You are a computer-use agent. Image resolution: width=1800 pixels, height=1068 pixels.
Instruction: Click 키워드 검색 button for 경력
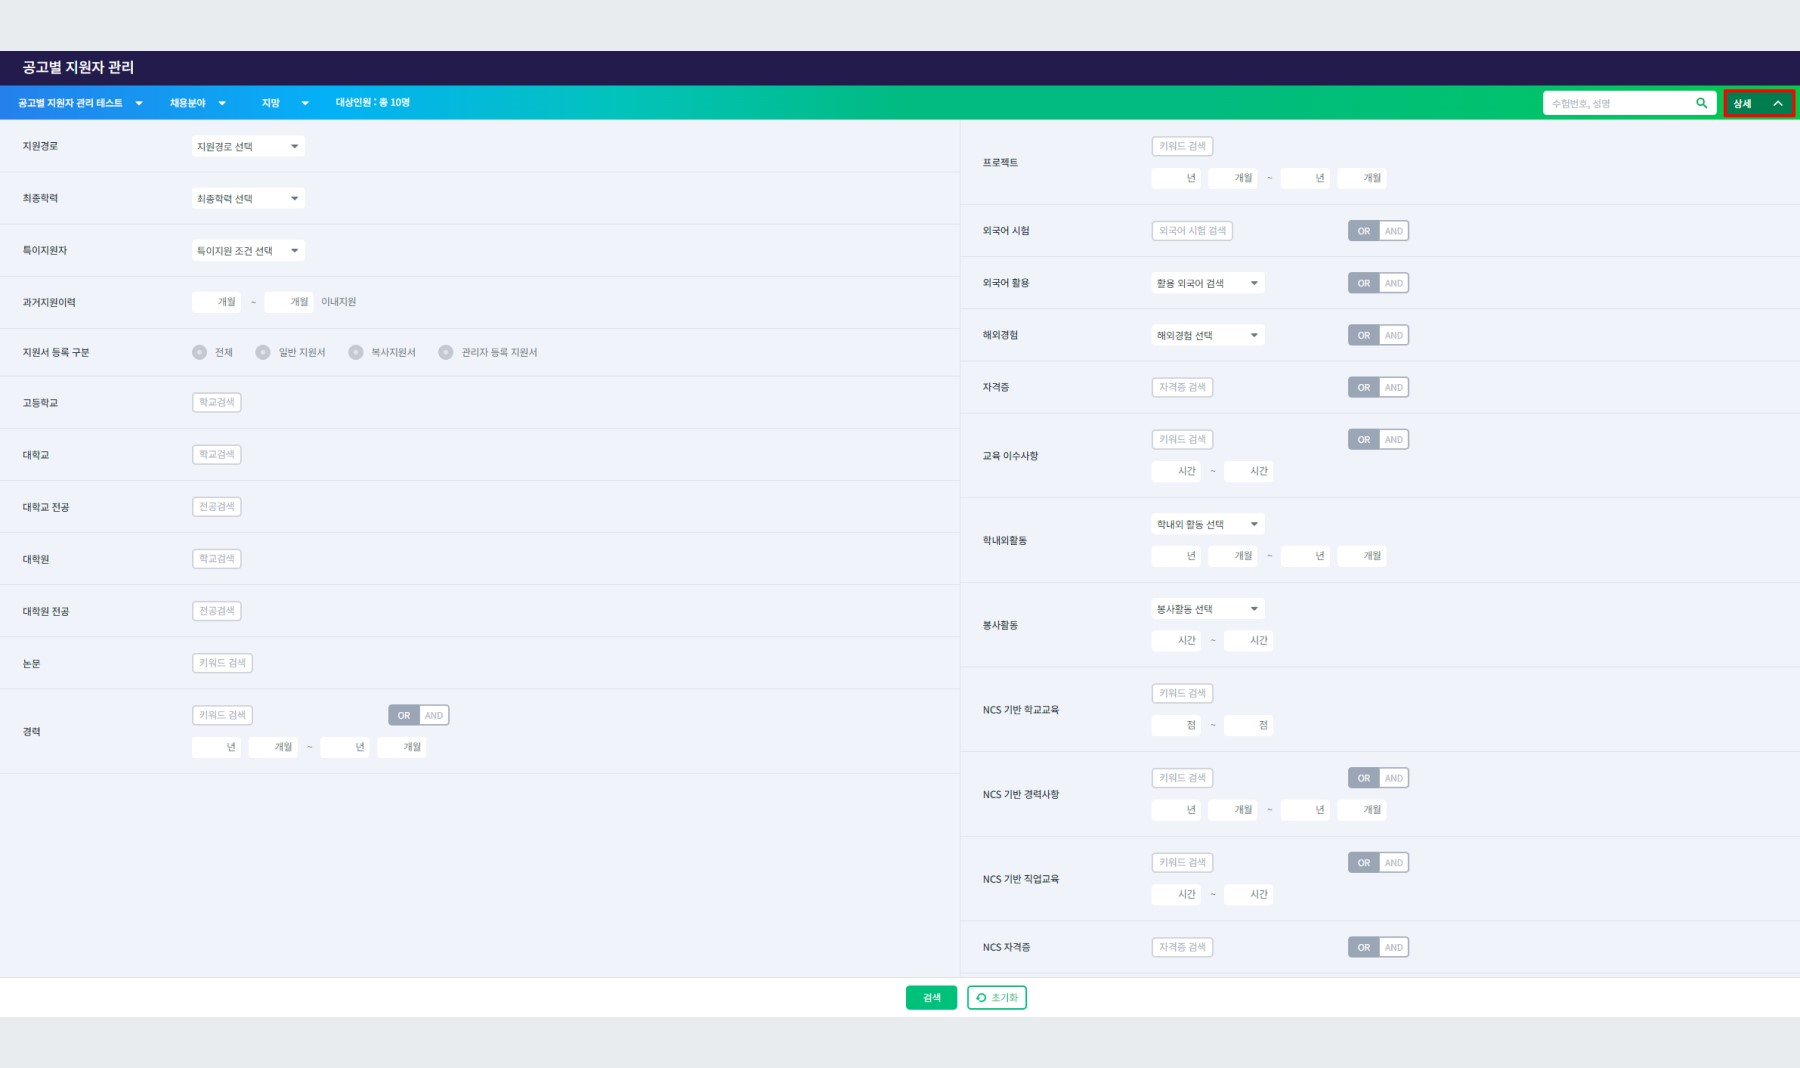pos(222,715)
